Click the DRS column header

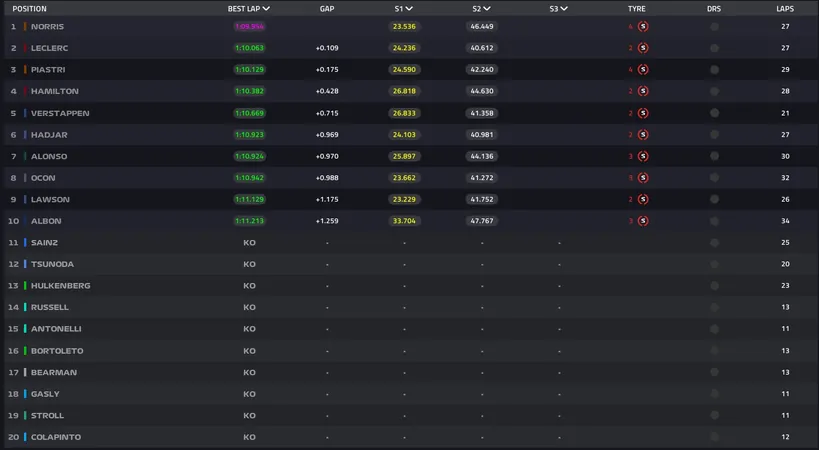pyautogui.click(x=714, y=9)
